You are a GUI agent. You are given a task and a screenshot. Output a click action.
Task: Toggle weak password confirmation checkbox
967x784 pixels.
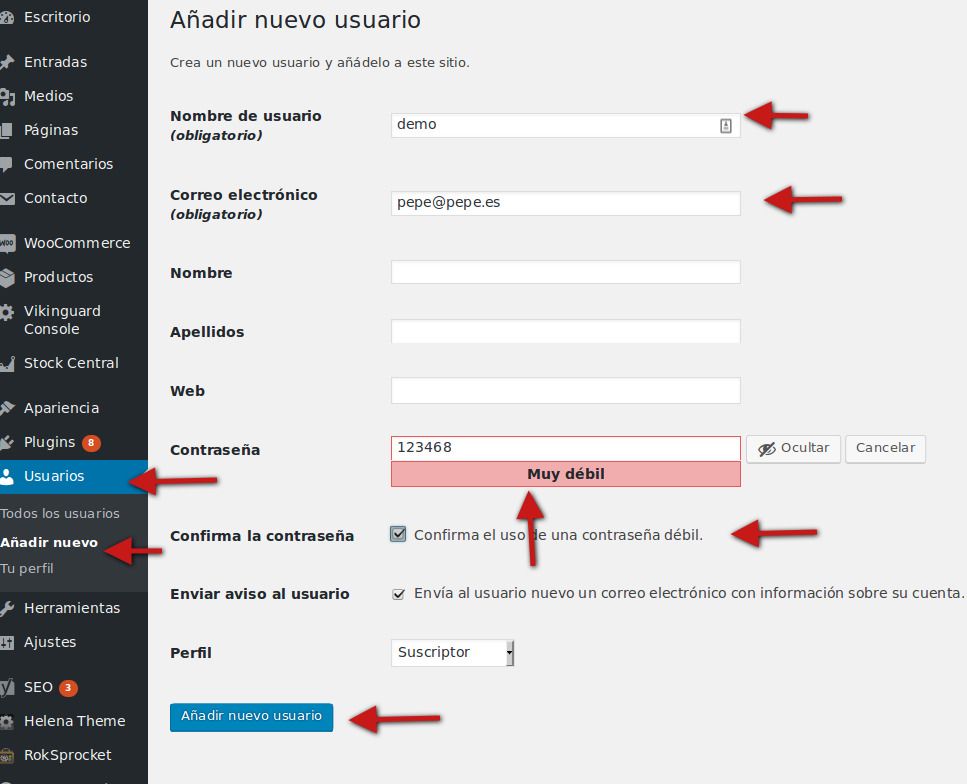coord(398,534)
